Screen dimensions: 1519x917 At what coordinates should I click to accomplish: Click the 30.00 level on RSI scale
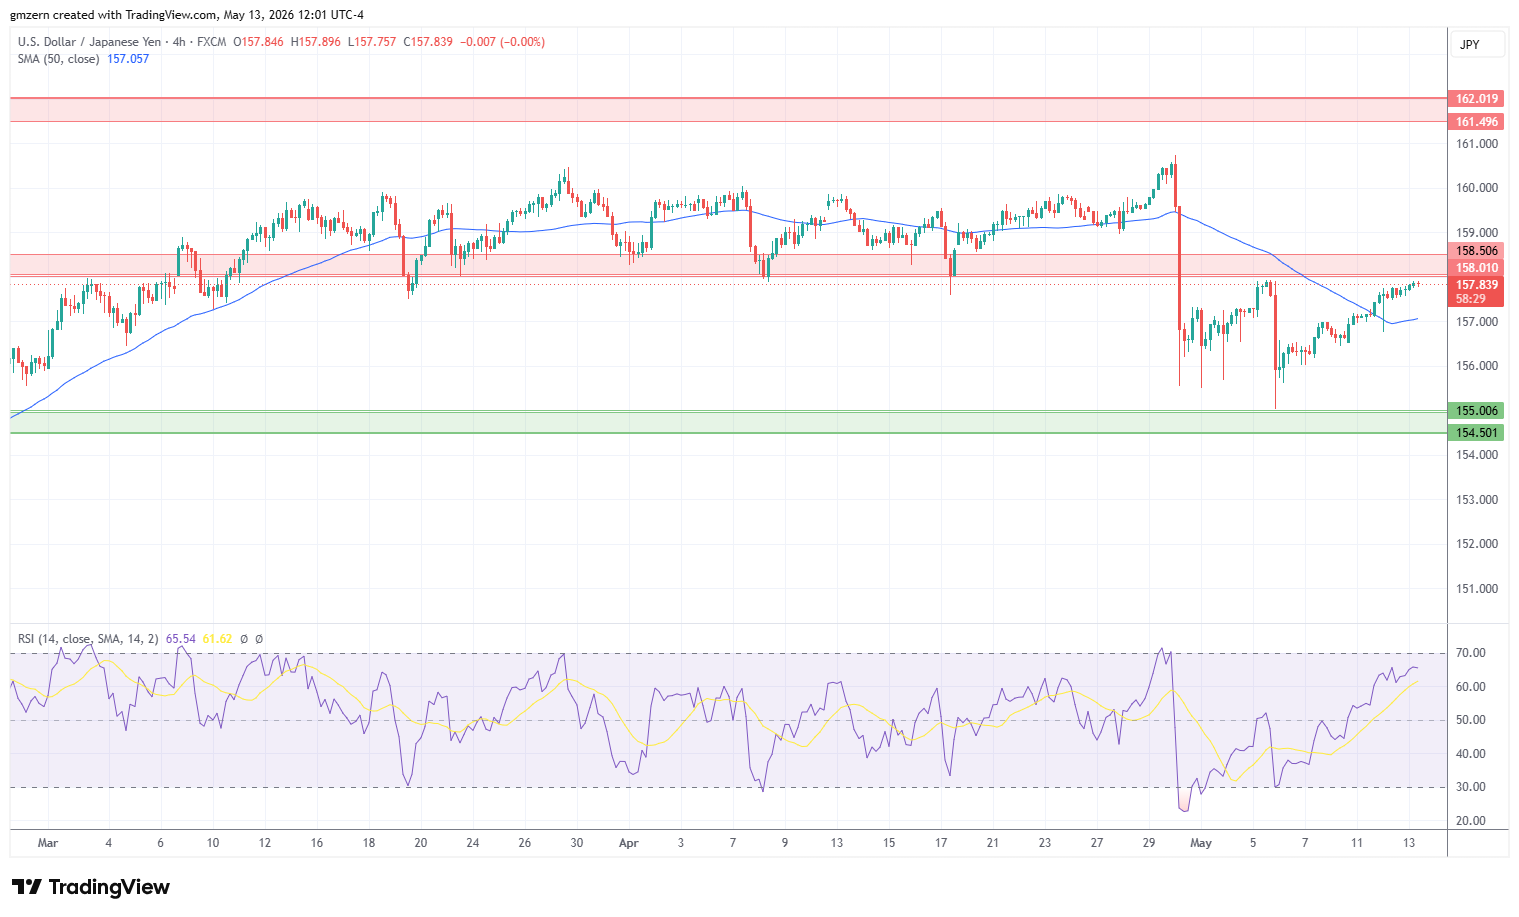(x=1471, y=787)
